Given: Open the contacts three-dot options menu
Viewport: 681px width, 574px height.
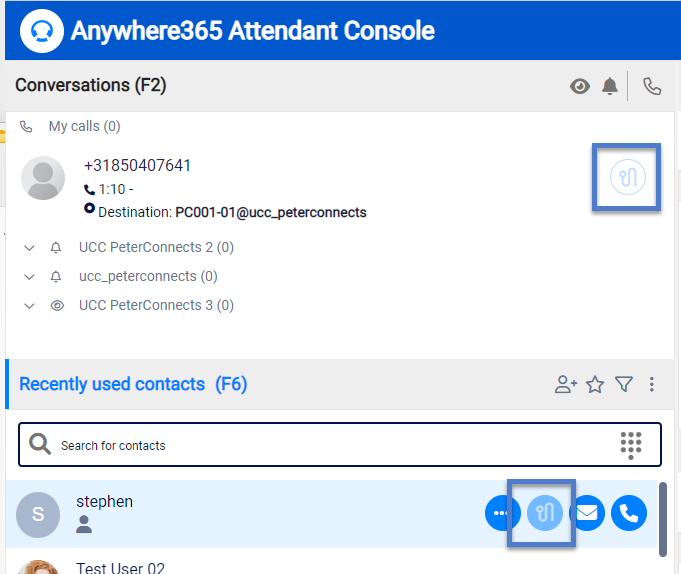Looking at the screenshot, I should click(x=652, y=384).
